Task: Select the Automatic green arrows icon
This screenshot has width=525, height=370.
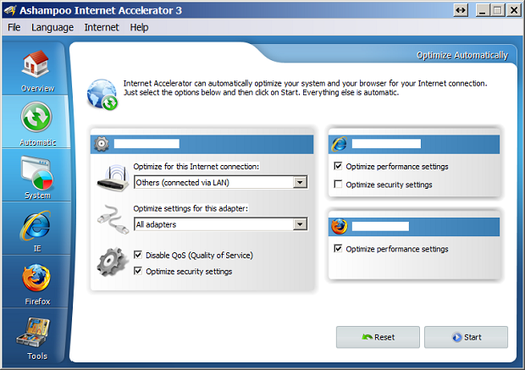Action: (36, 117)
